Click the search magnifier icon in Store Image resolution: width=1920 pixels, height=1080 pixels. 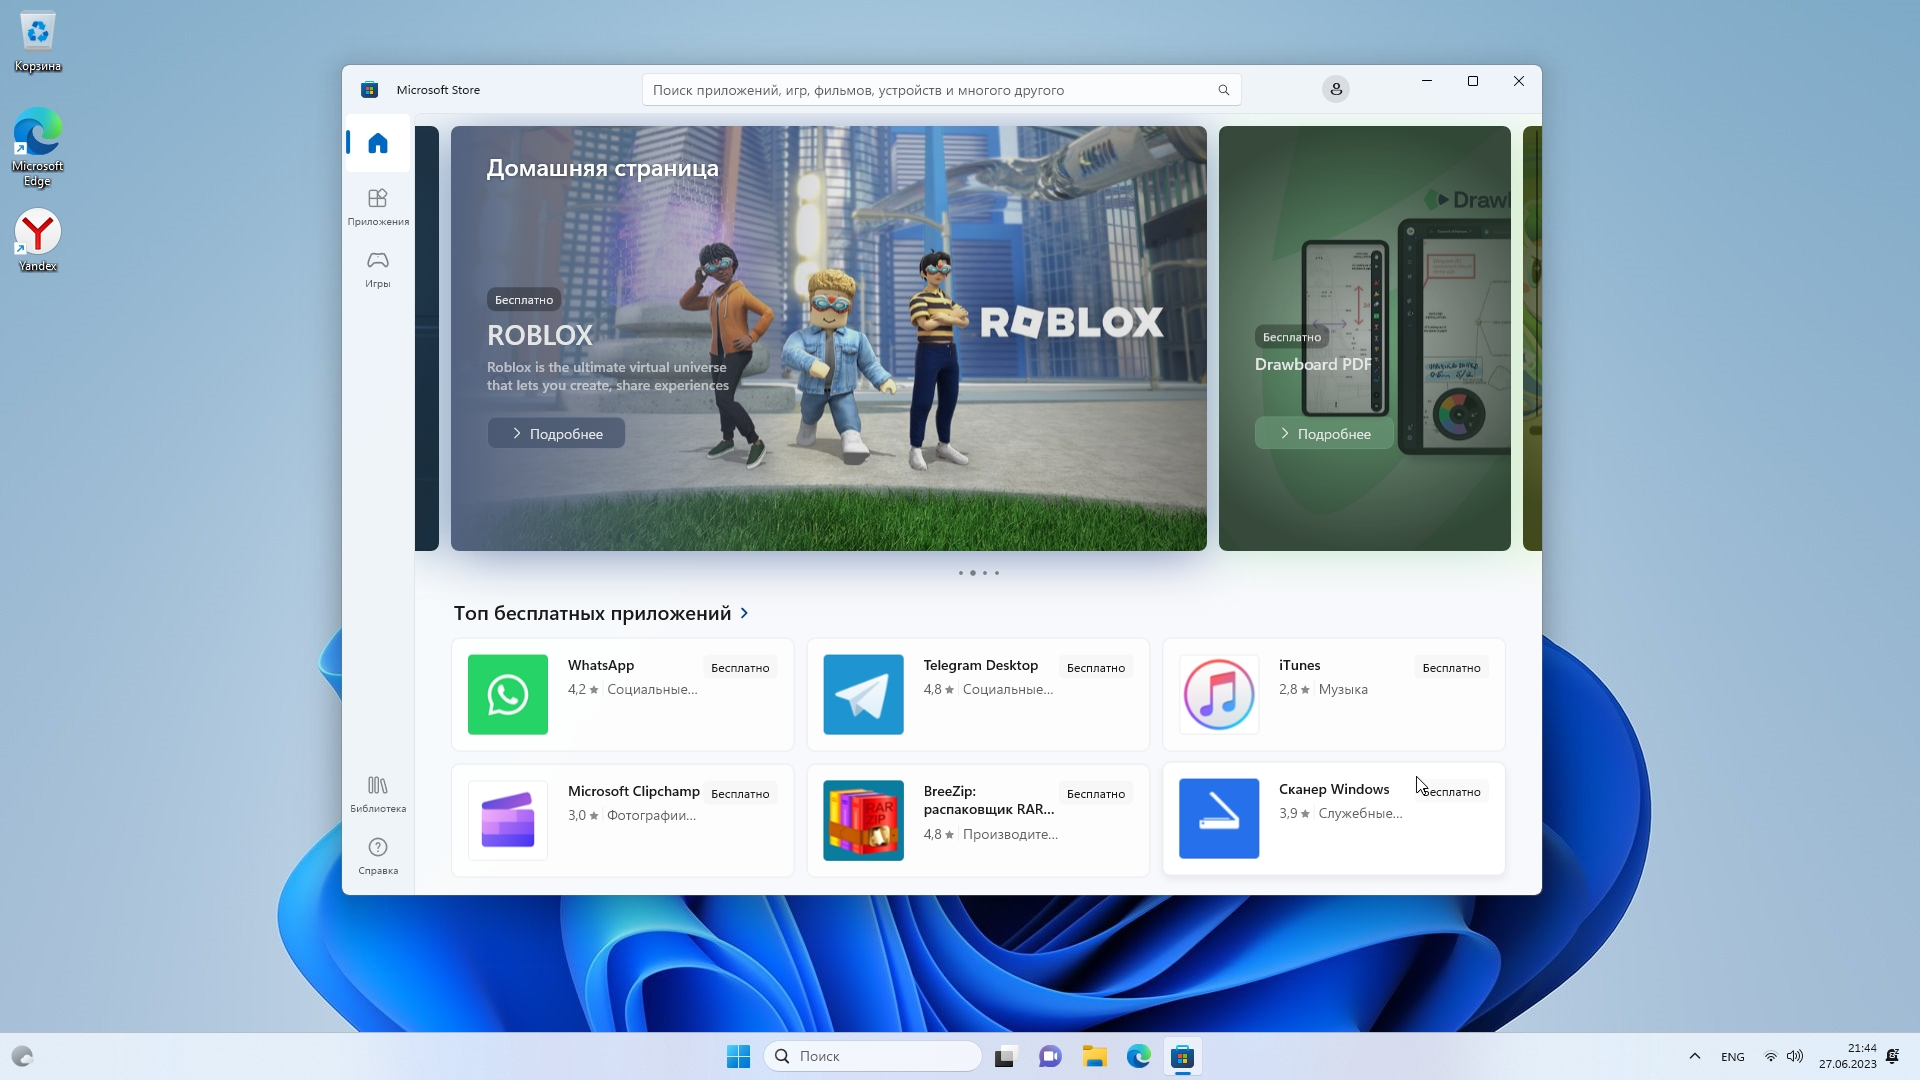coord(1223,90)
